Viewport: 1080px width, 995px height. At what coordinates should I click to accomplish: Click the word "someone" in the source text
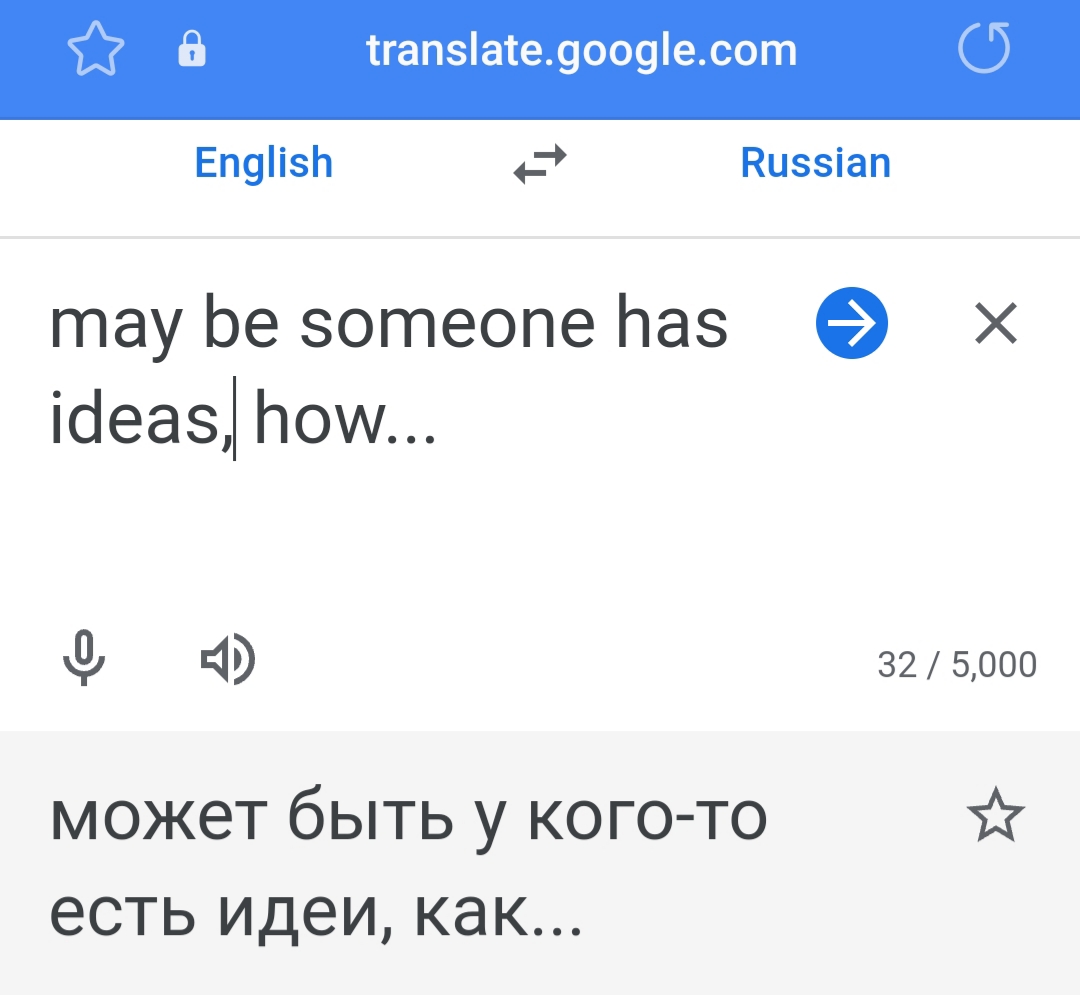click(447, 324)
